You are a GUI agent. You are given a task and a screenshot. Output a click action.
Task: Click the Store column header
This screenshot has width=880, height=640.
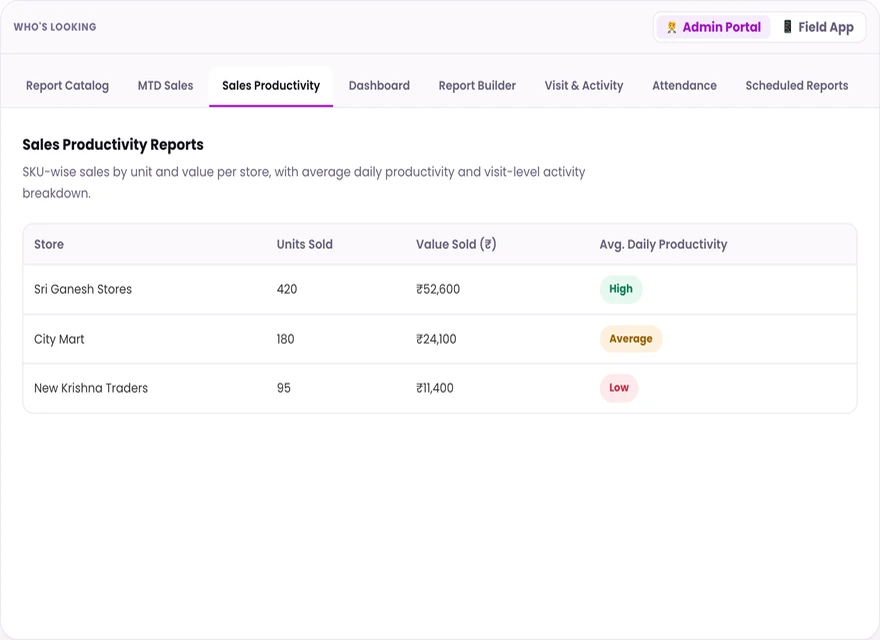(x=49, y=244)
